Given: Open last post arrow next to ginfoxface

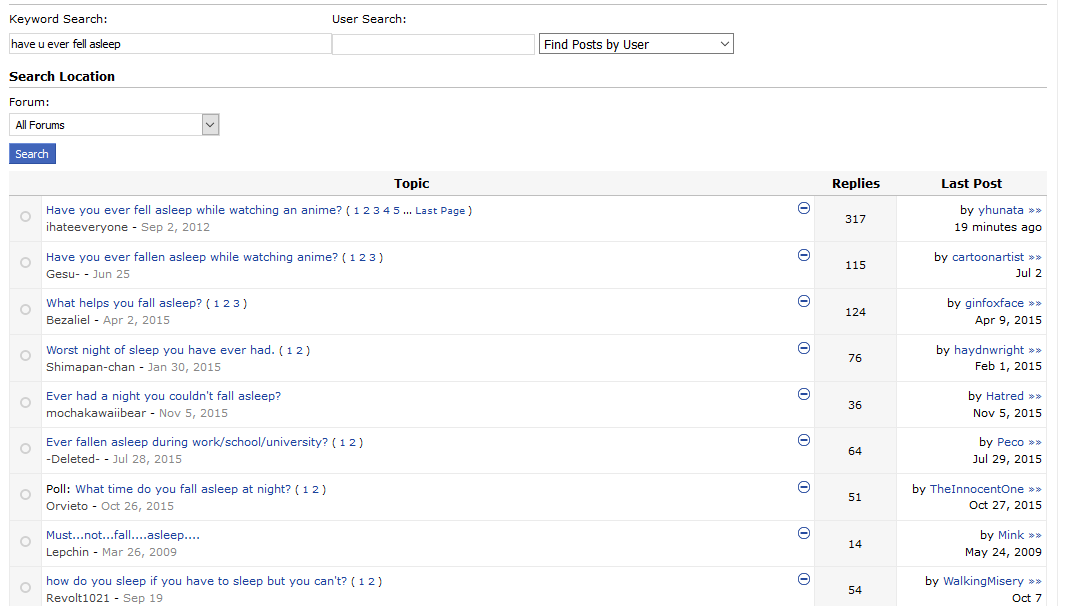Looking at the screenshot, I should pyautogui.click(x=1035, y=303).
